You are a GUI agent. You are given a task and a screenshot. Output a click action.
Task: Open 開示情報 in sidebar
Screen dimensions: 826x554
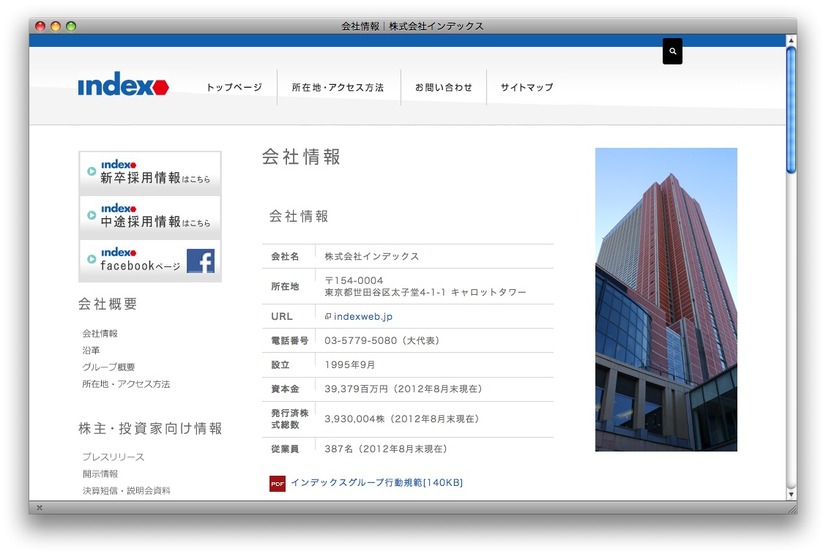tap(100, 474)
